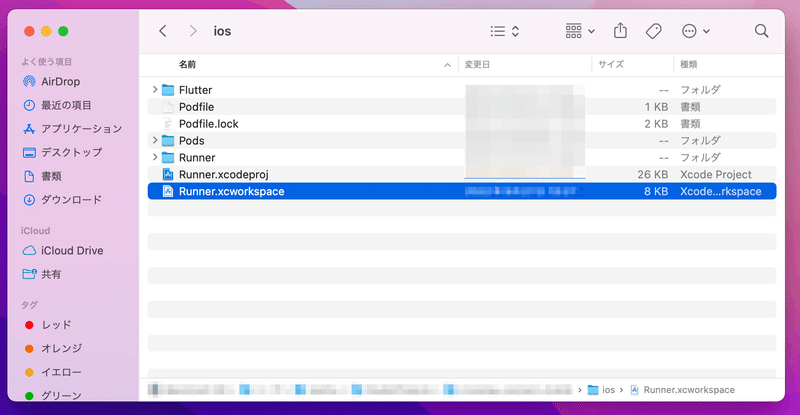Open アプリケーション in the sidebar
The image size is (800, 415).
(x=72, y=129)
